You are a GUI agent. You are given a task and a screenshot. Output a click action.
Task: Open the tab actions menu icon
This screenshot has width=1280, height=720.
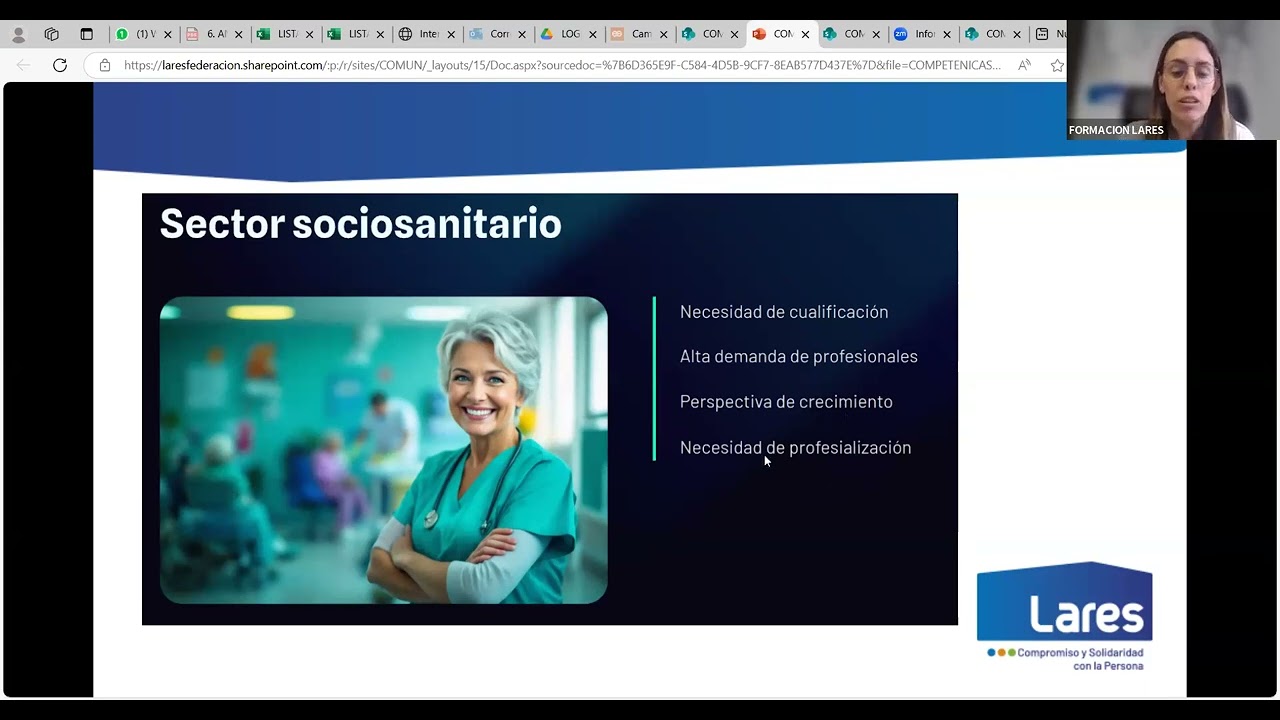87,34
